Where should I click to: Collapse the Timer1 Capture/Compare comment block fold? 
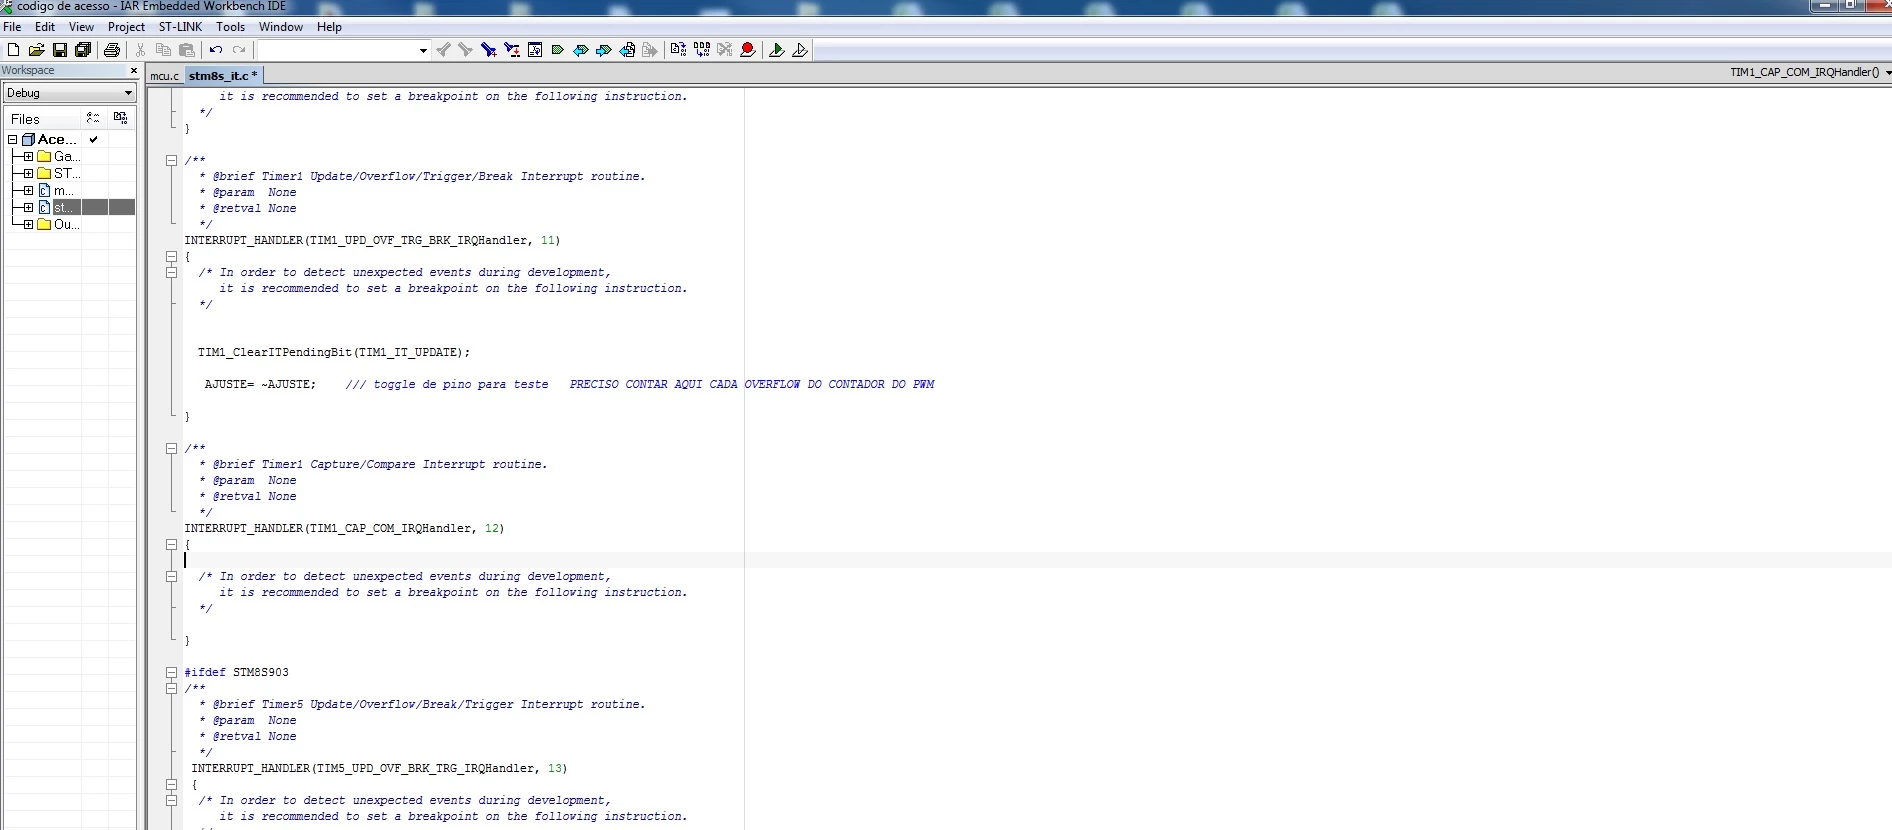tap(171, 448)
